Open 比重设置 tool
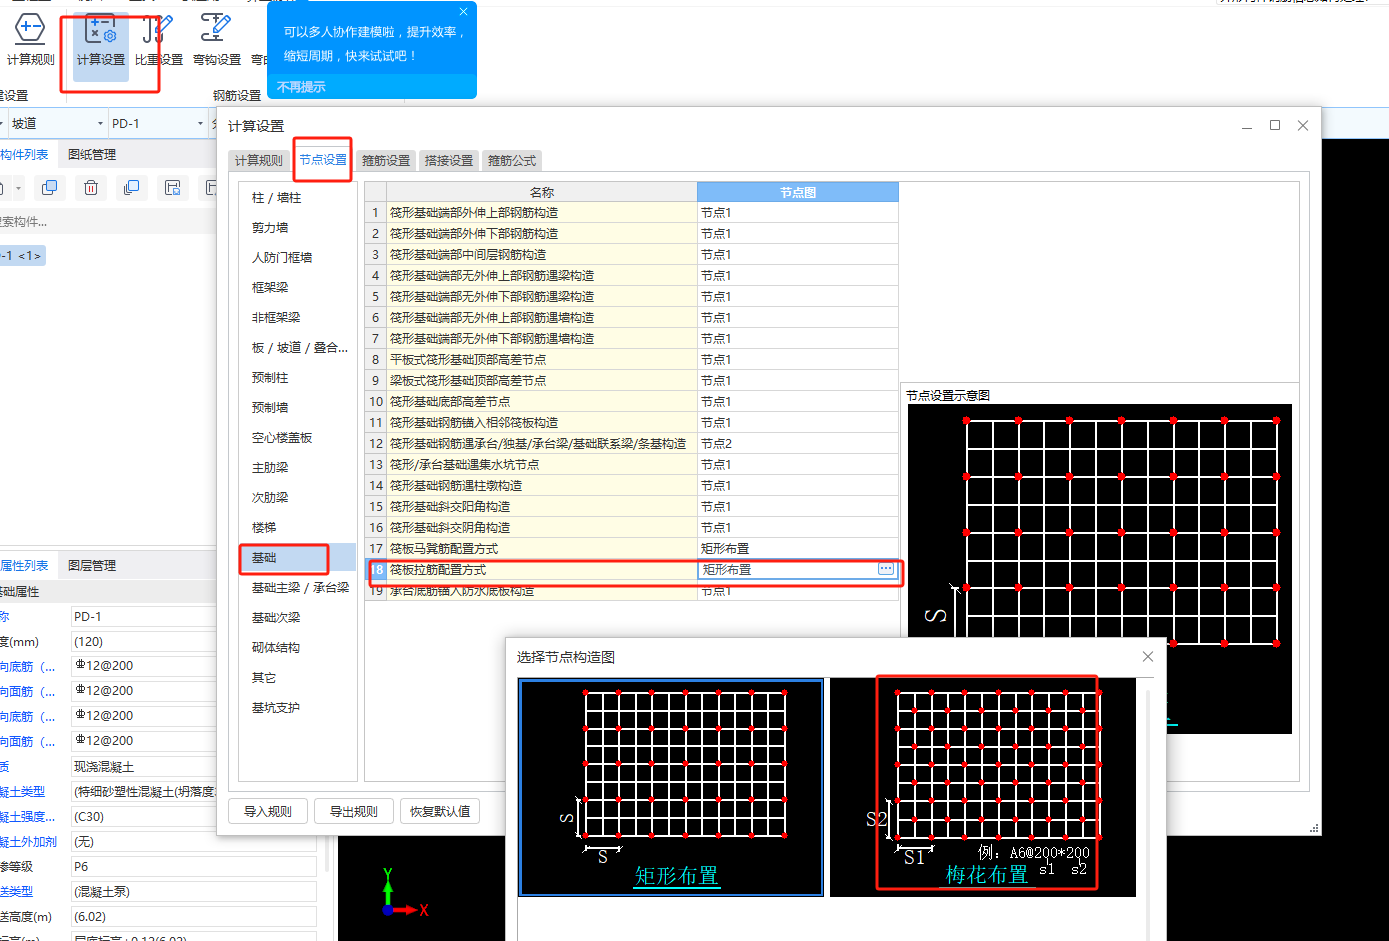Image resolution: width=1389 pixels, height=941 pixels. pos(159,42)
